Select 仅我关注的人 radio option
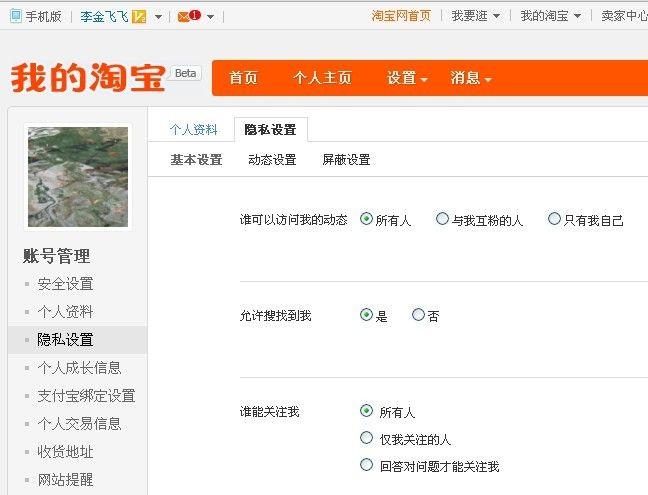Screen dimensions: 648x495 click(x=366, y=438)
